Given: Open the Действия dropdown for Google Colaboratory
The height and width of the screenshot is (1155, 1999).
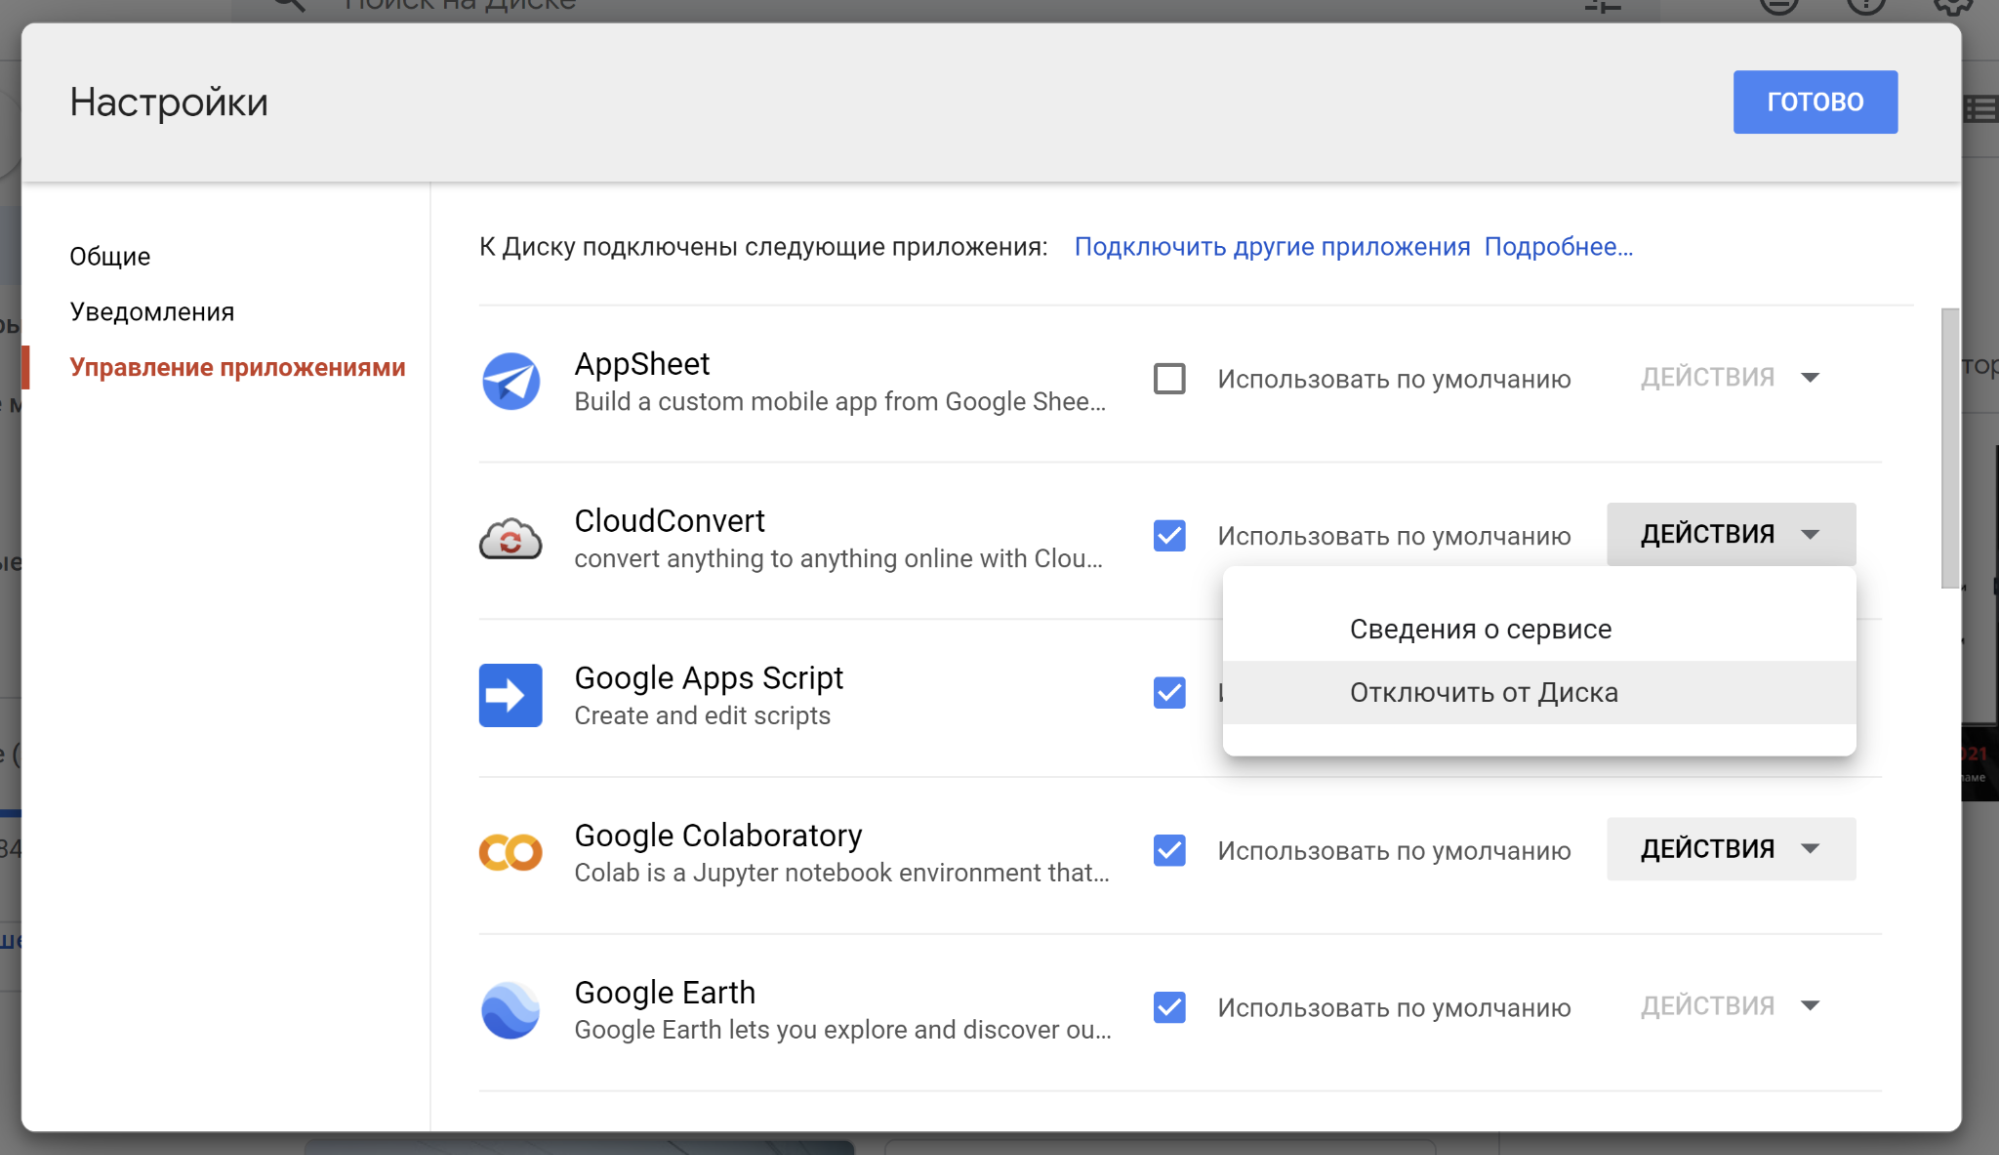Looking at the screenshot, I should (1730, 849).
